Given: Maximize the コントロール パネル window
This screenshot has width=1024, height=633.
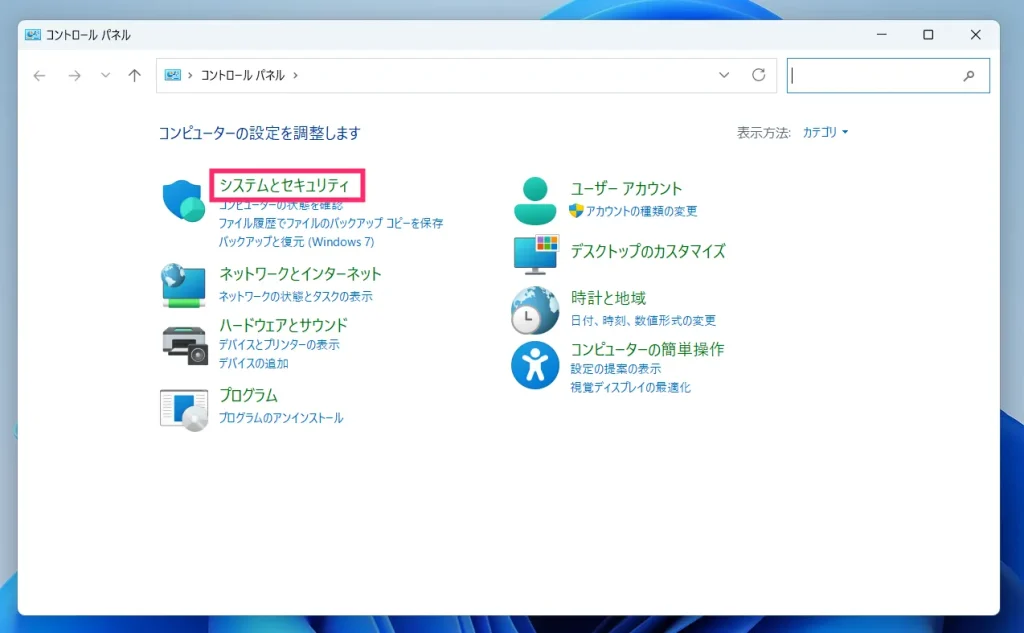Looking at the screenshot, I should pos(928,35).
